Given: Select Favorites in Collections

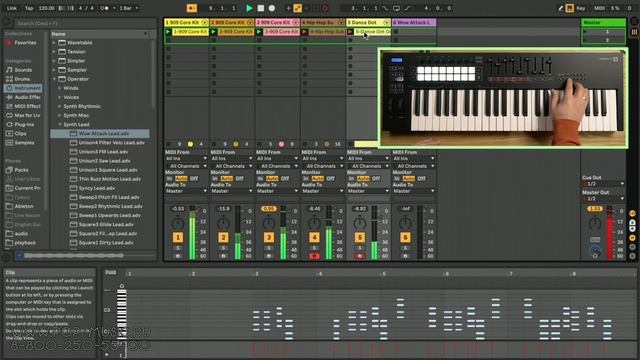Looking at the screenshot, I should [x=25, y=42].
